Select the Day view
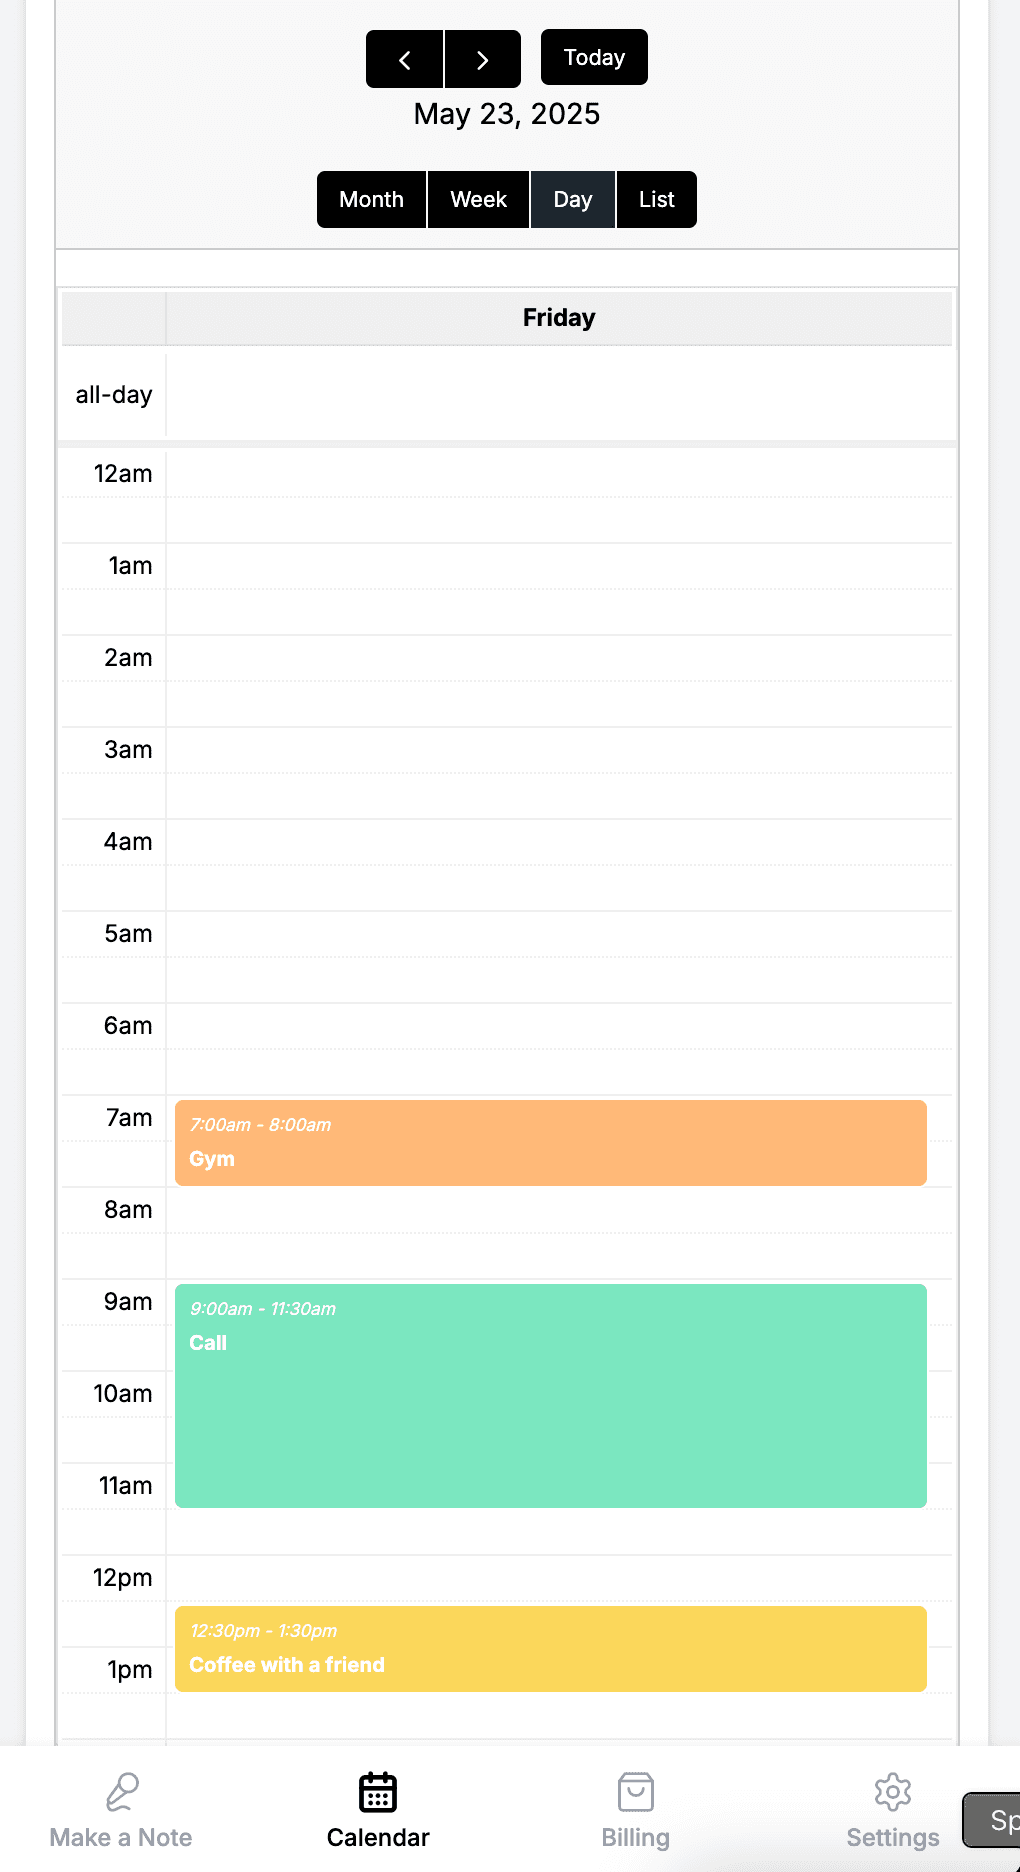This screenshot has height=1872, width=1020. click(x=572, y=200)
